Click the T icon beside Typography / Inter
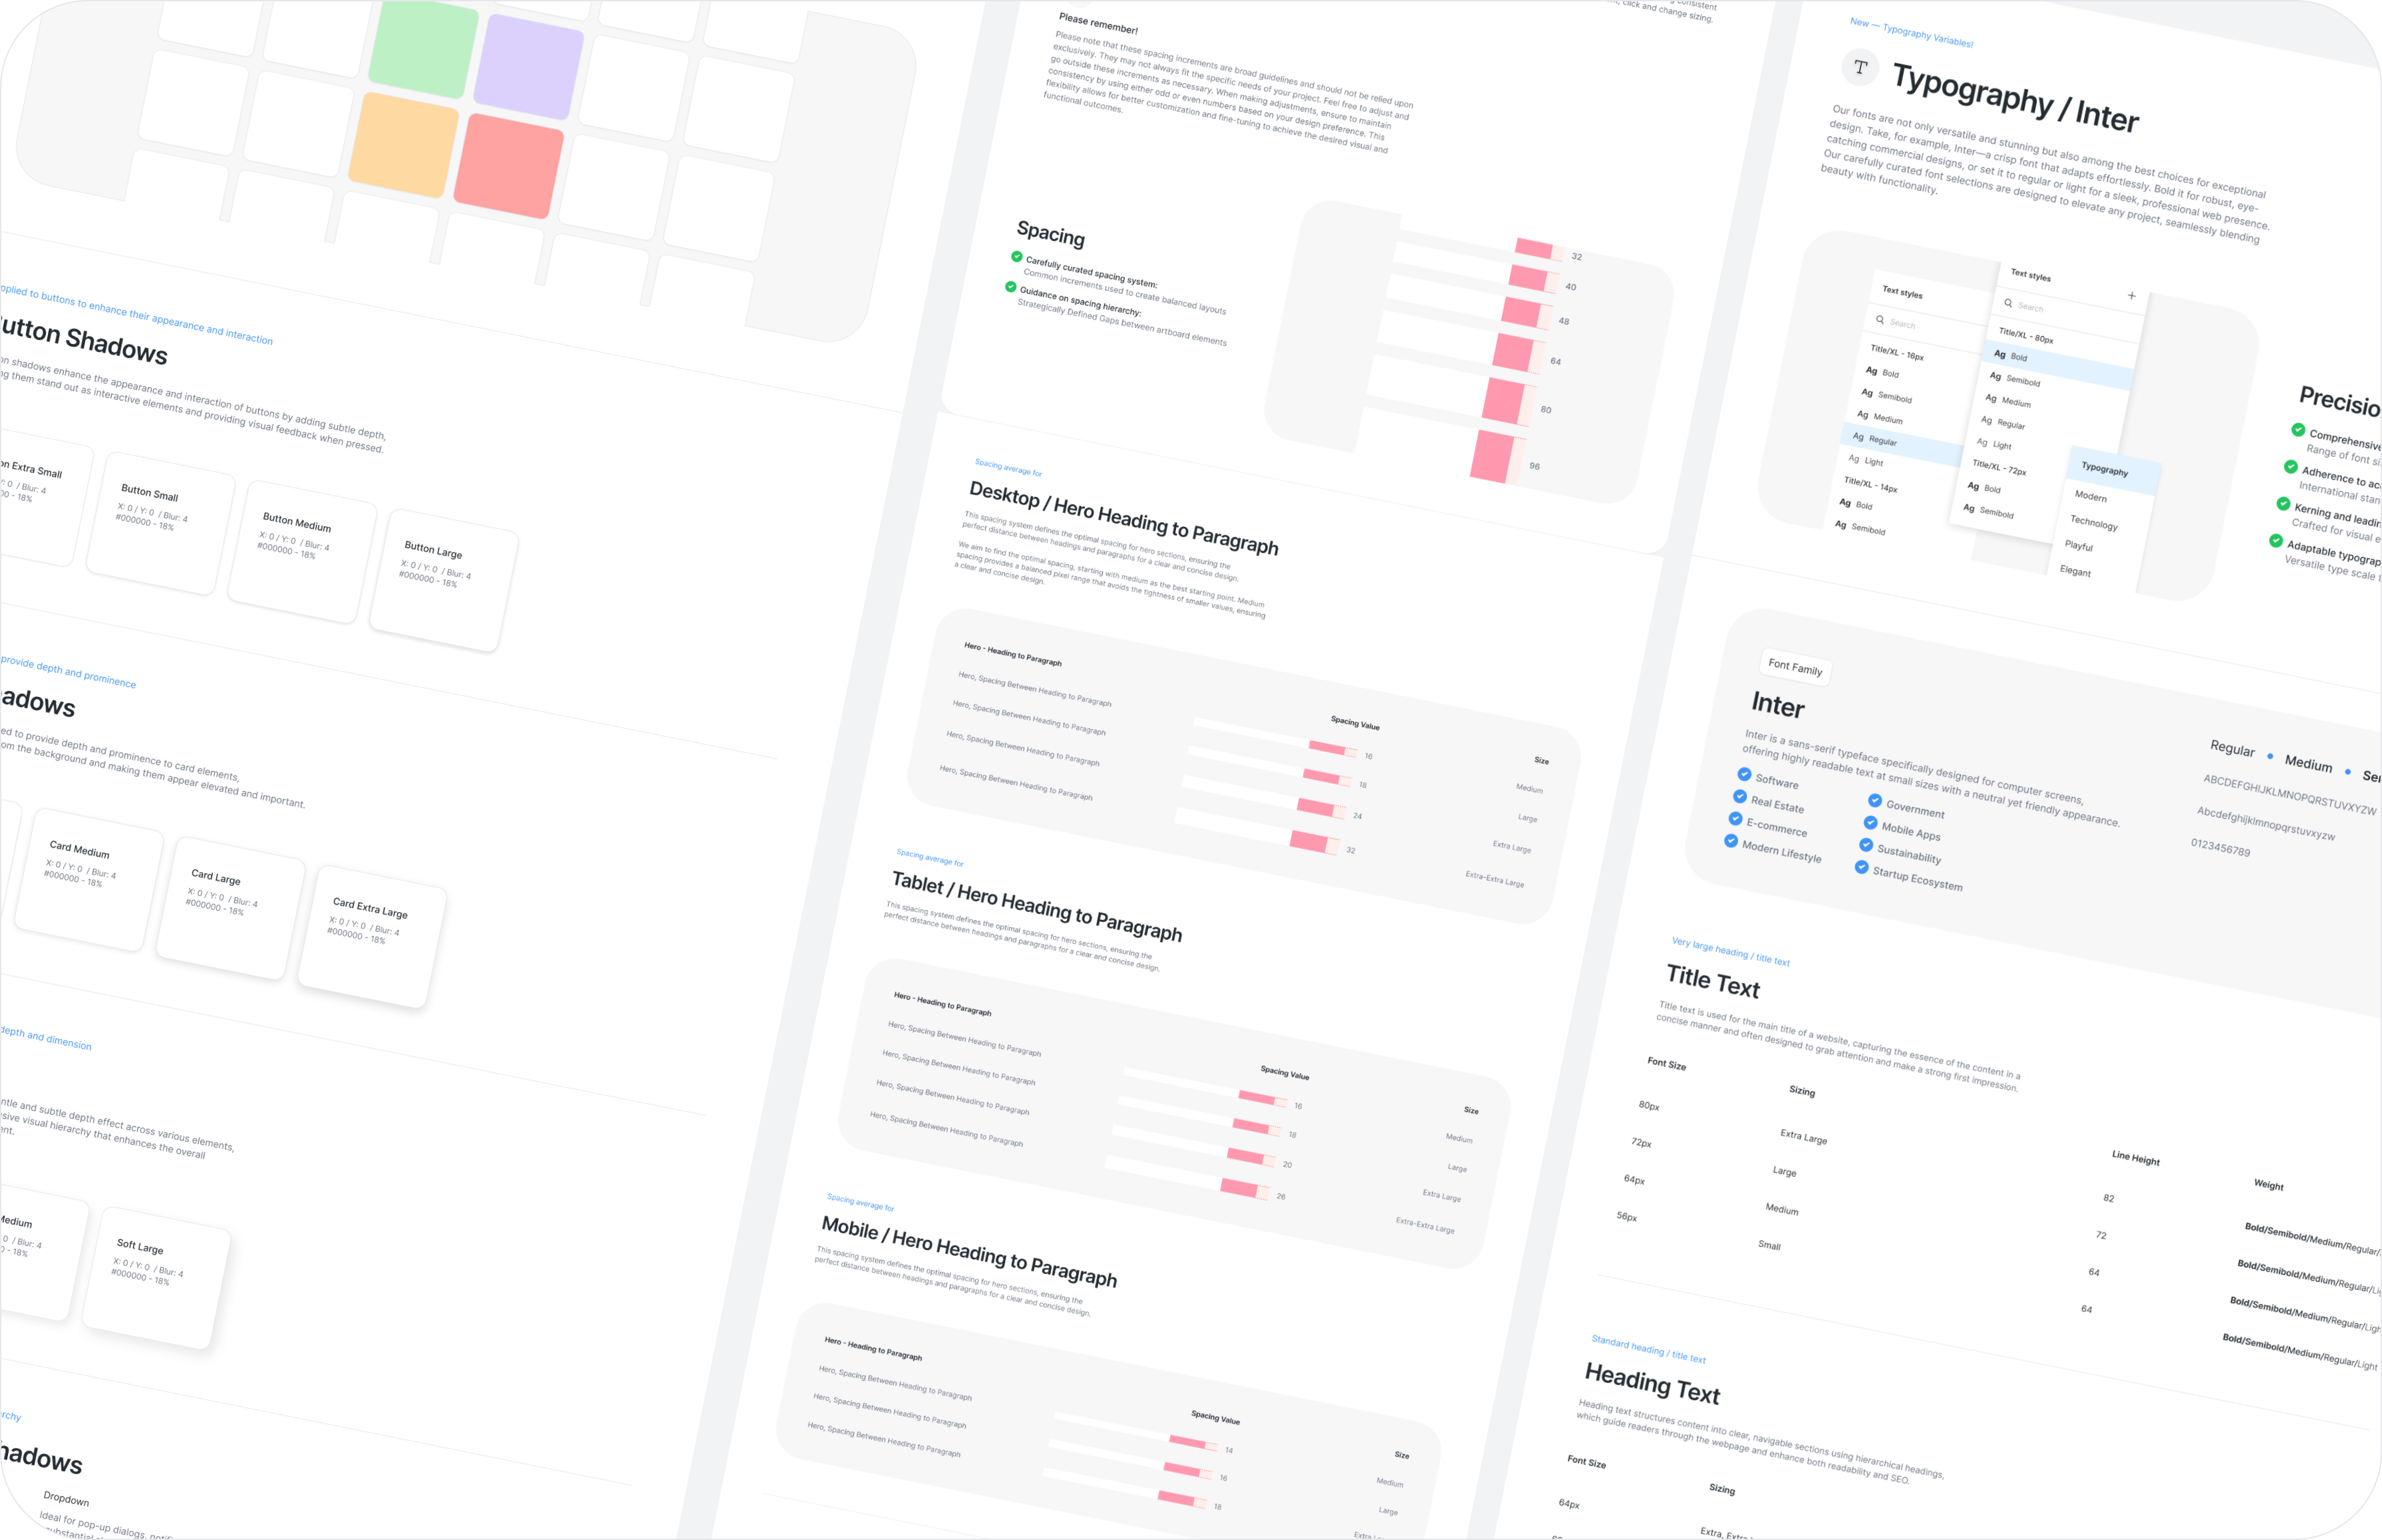This screenshot has width=2382, height=1540. pyautogui.click(x=1860, y=67)
